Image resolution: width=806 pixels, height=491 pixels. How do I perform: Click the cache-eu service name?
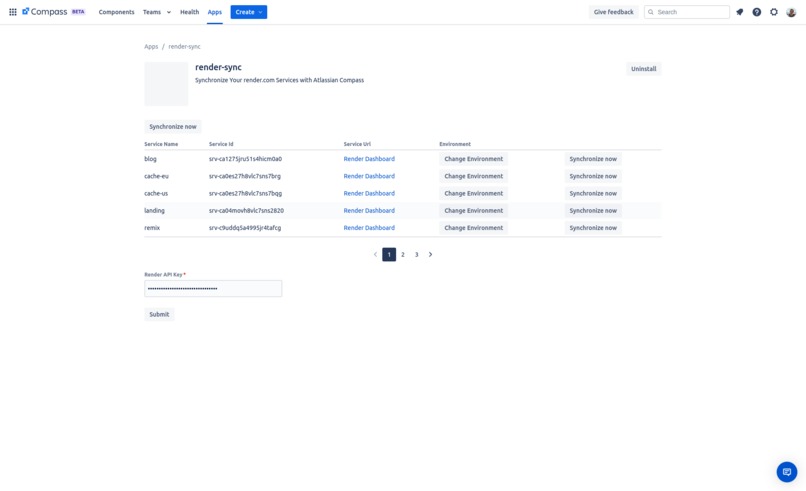[x=156, y=176]
